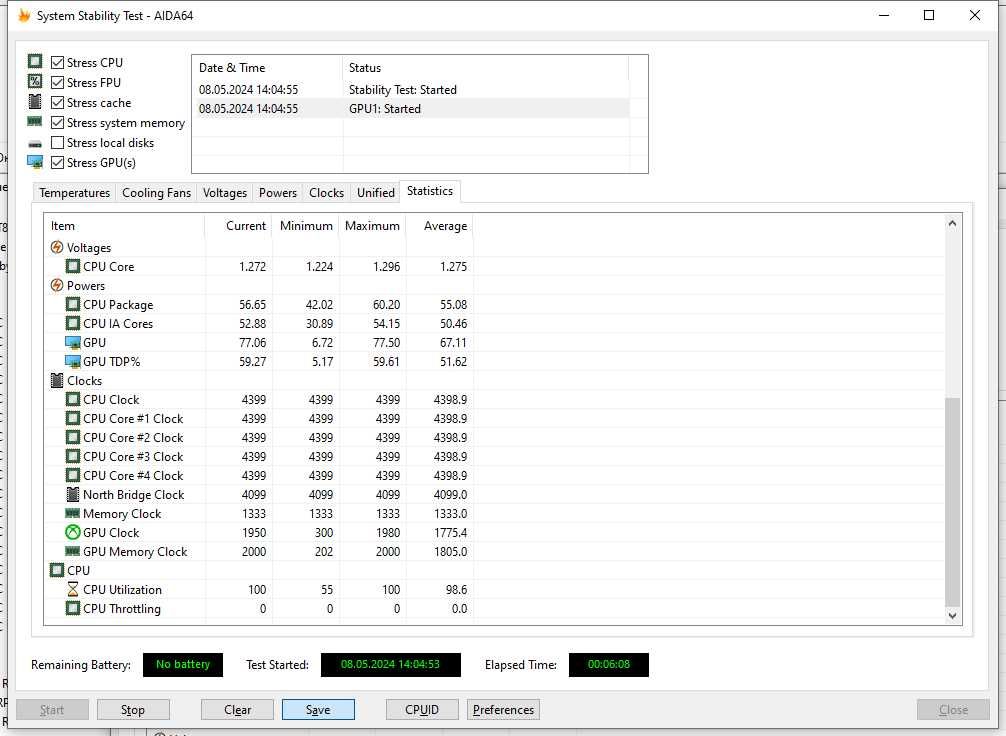Click the Minimum column header
Screen dimensions: 1006x736
[305, 226]
